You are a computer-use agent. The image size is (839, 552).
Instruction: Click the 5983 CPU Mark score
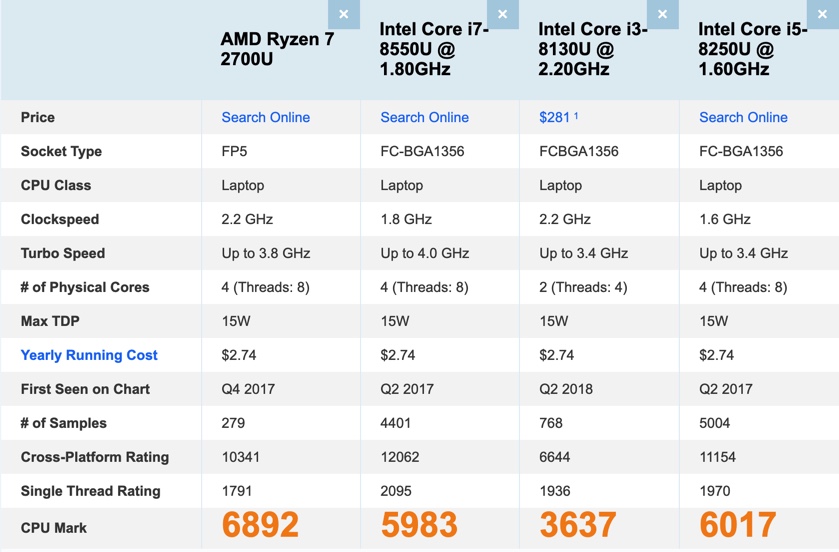point(419,526)
